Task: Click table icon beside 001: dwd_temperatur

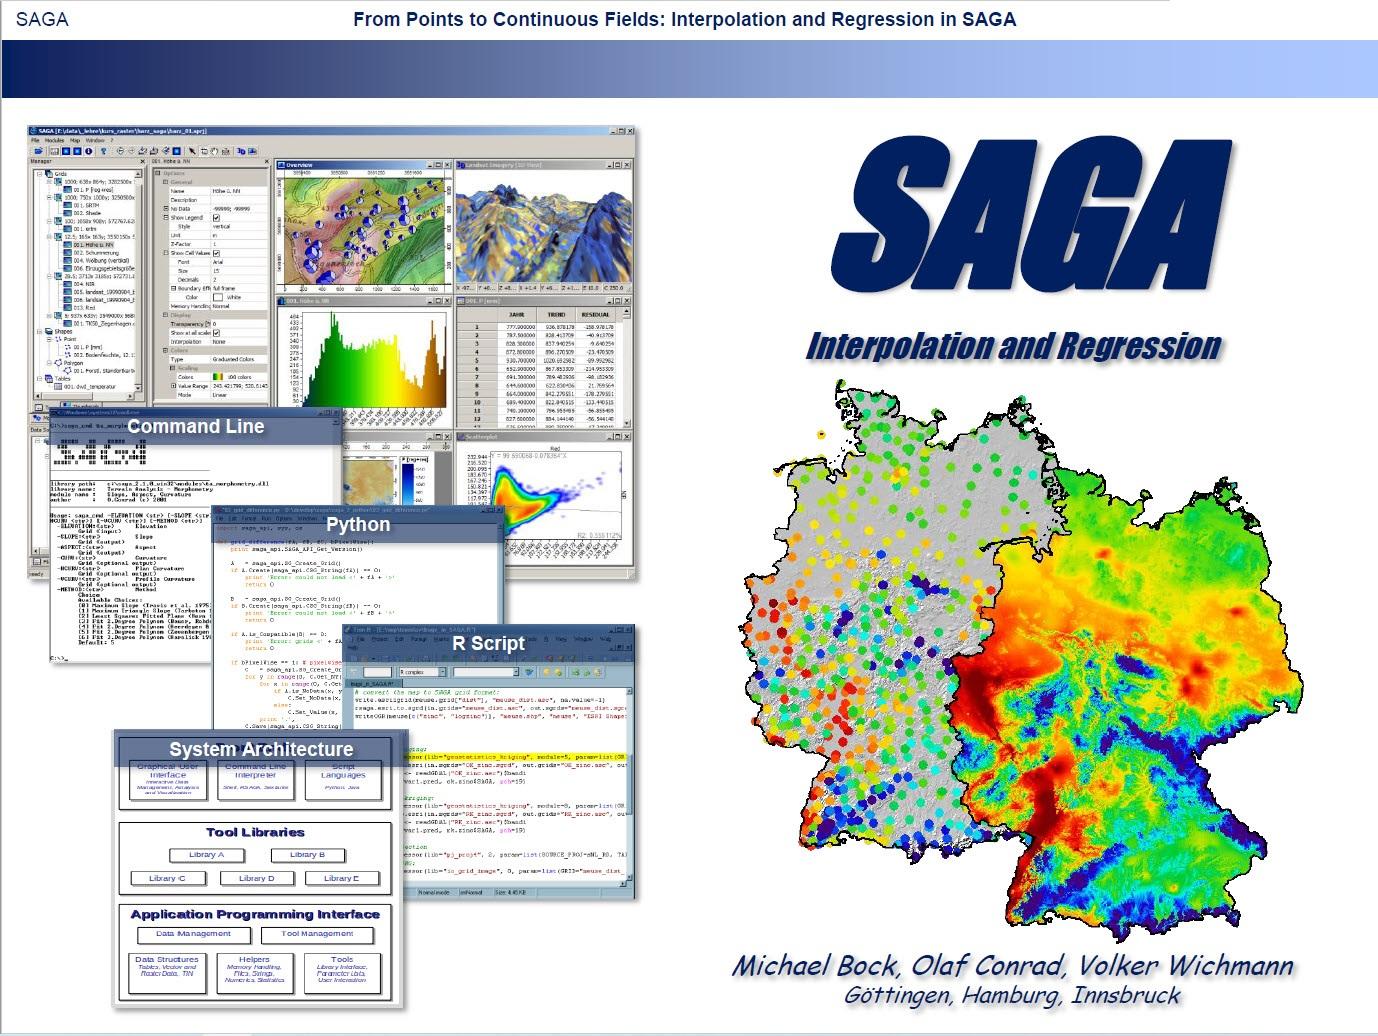Action: [x=58, y=387]
